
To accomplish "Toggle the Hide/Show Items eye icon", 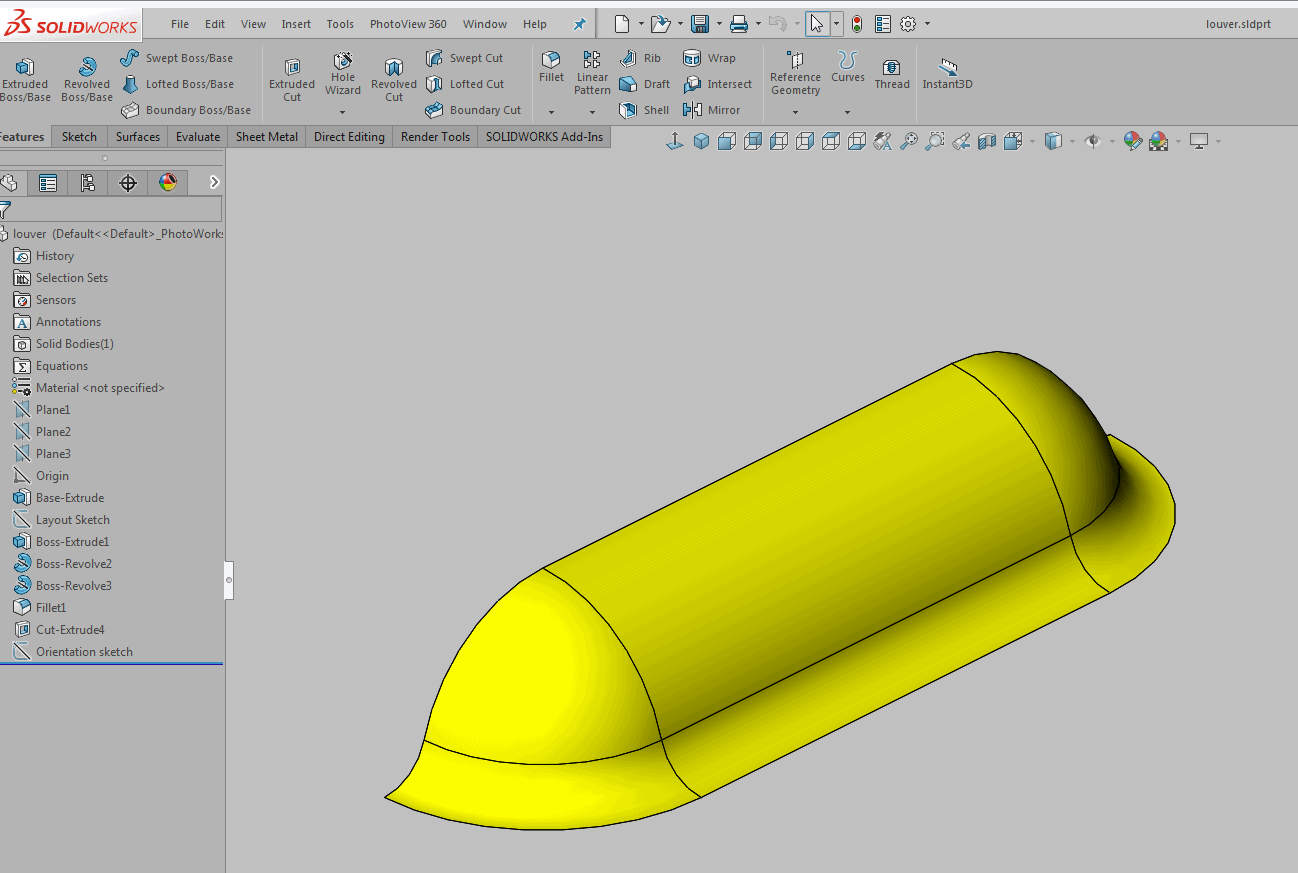I will 1093,141.
